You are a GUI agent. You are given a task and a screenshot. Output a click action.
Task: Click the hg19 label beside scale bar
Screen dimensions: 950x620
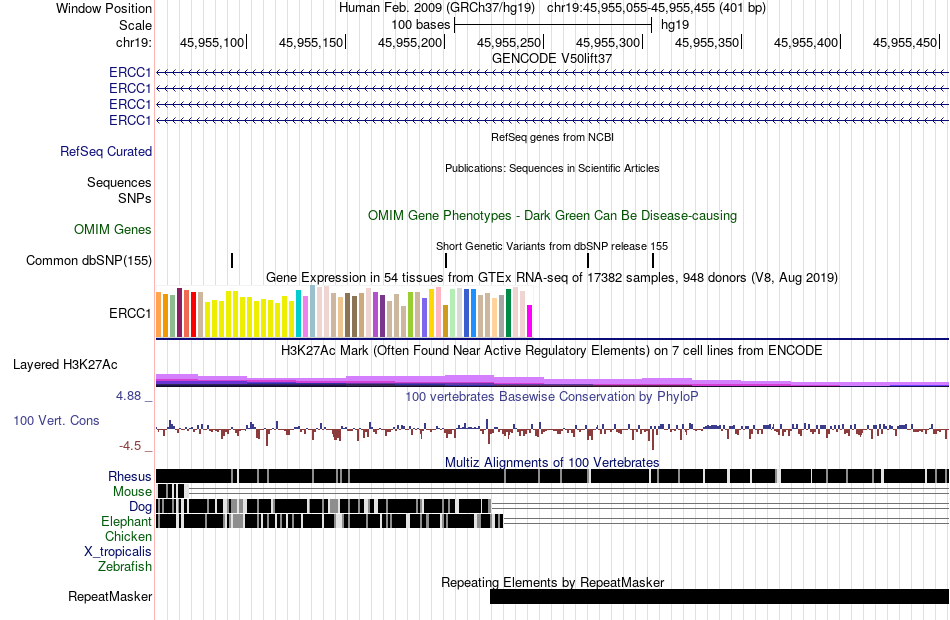[x=674, y=25]
